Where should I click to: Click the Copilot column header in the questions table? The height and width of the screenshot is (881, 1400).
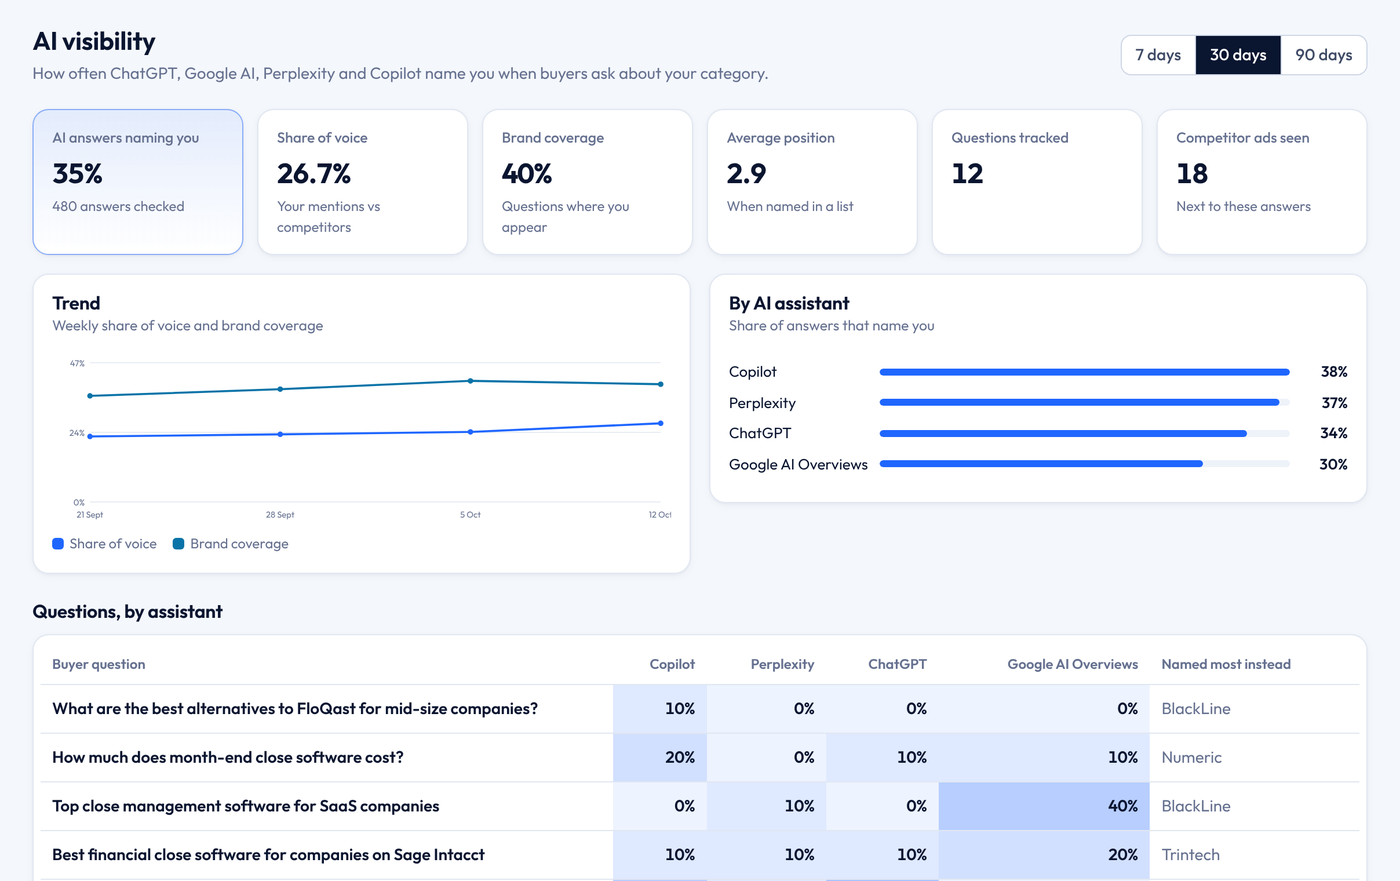point(672,664)
